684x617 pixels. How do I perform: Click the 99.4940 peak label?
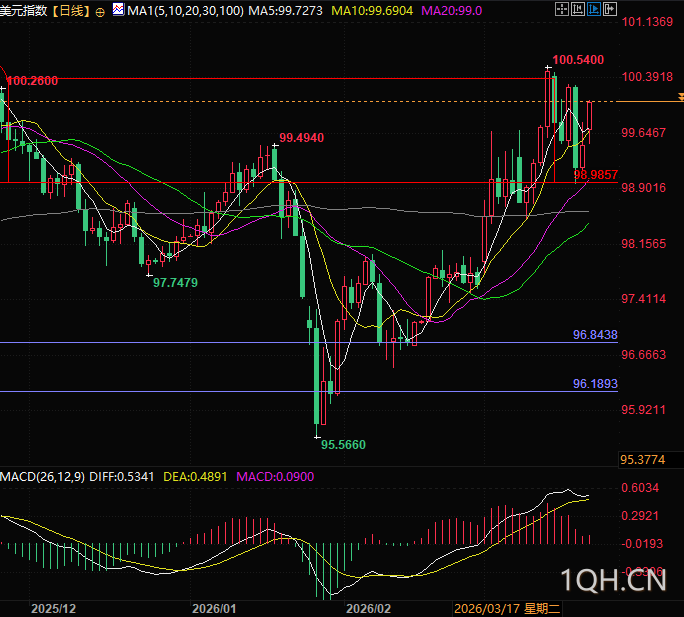(301, 138)
